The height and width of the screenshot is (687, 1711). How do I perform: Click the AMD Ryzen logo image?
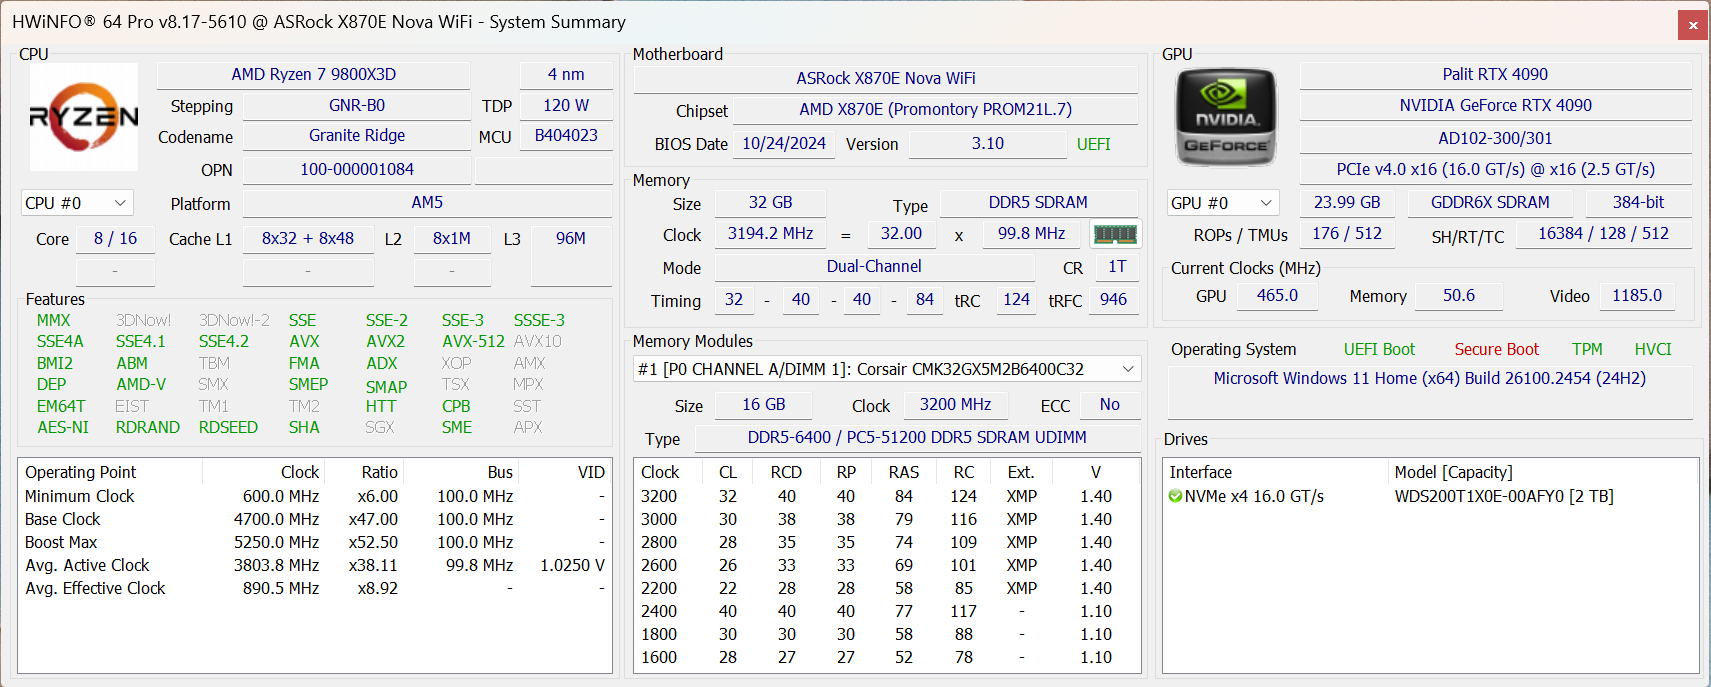(x=84, y=117)
